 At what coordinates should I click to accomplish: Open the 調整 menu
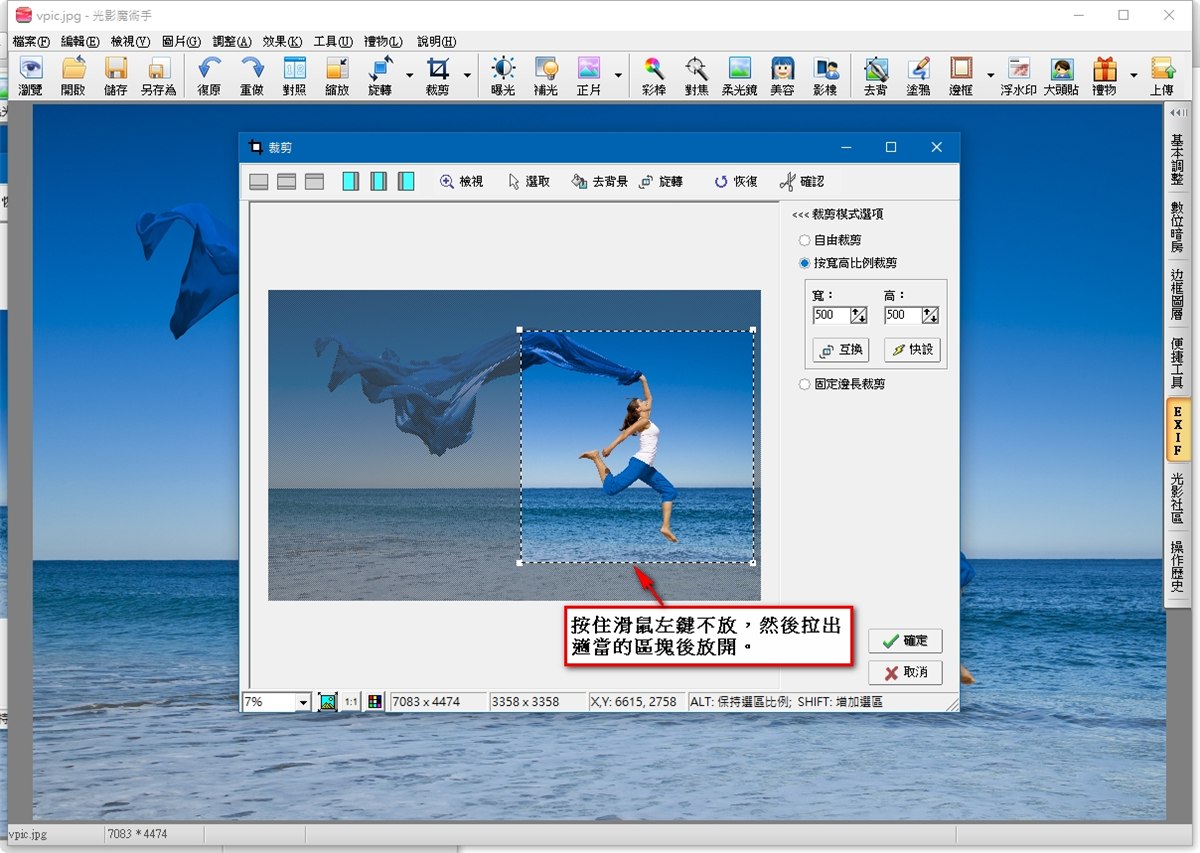pos(231,42)
